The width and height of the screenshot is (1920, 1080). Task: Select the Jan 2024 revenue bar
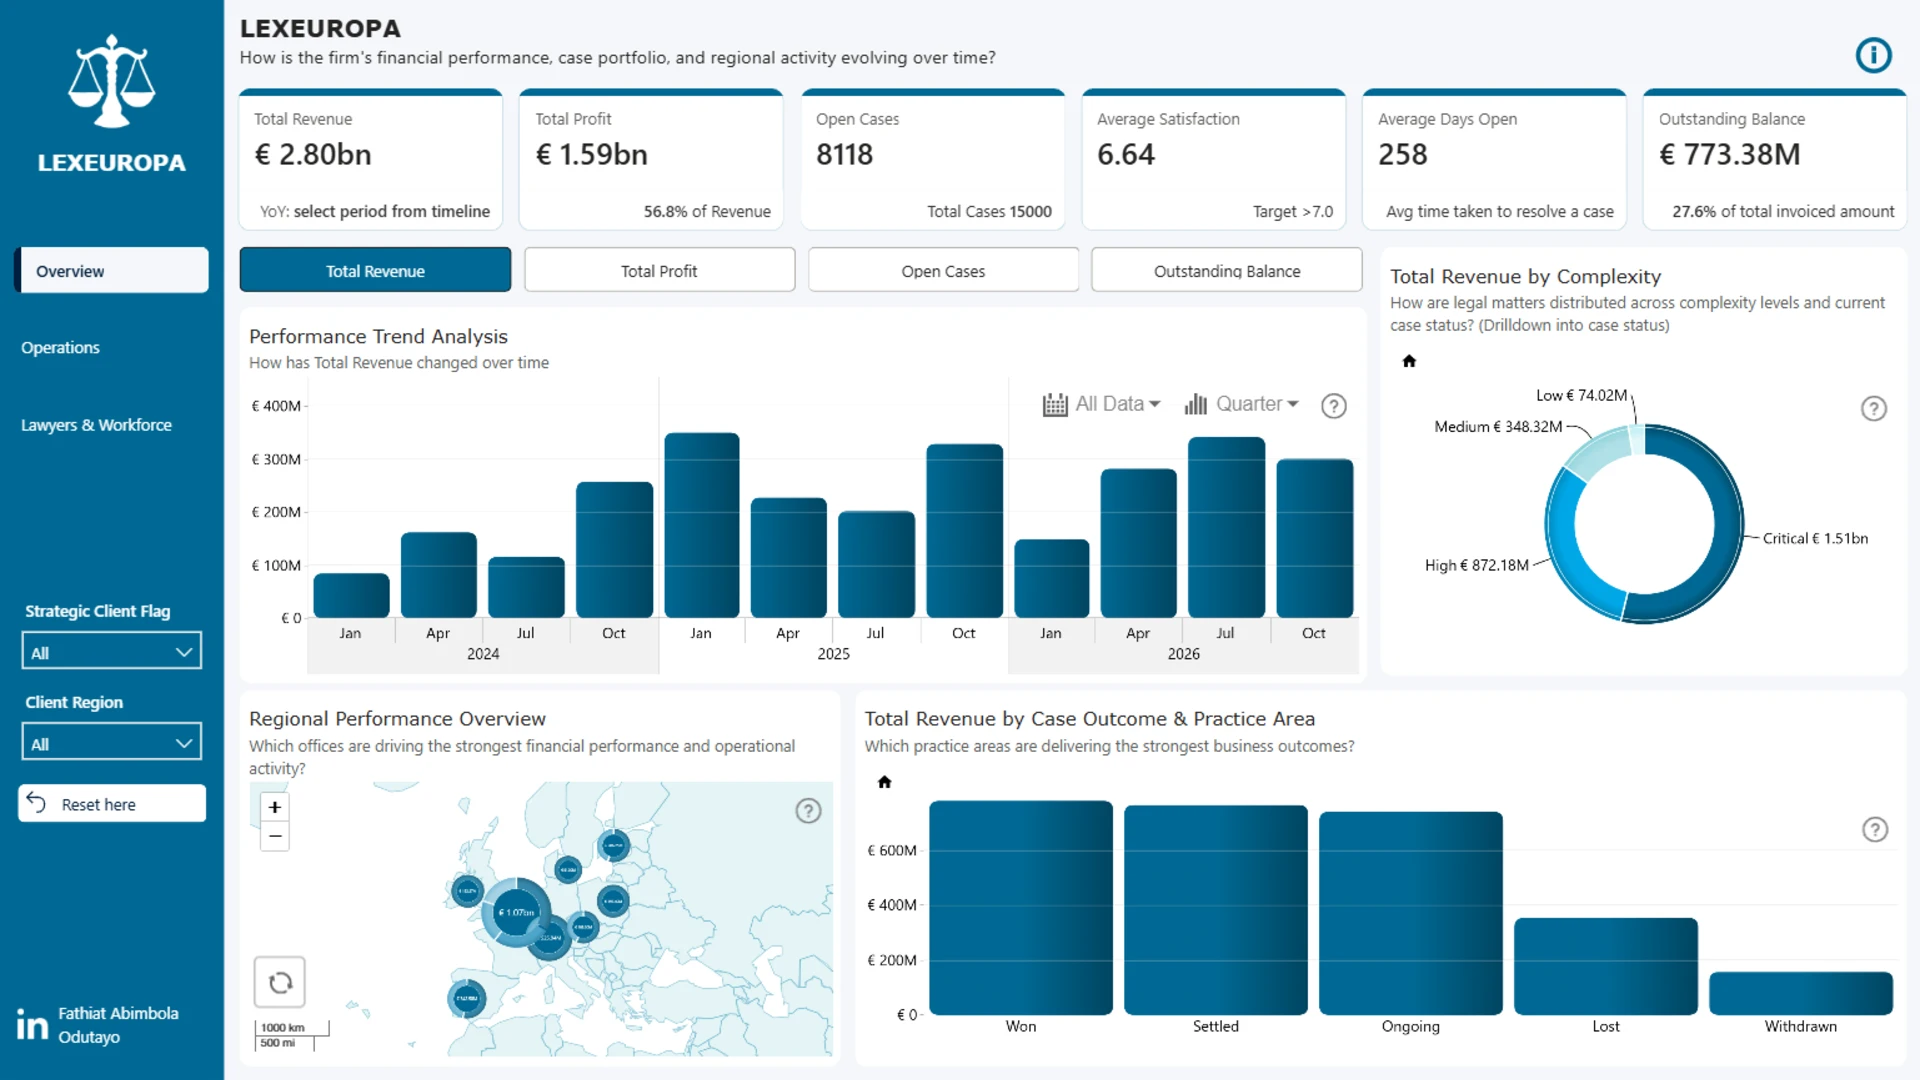tap(351, 595)
